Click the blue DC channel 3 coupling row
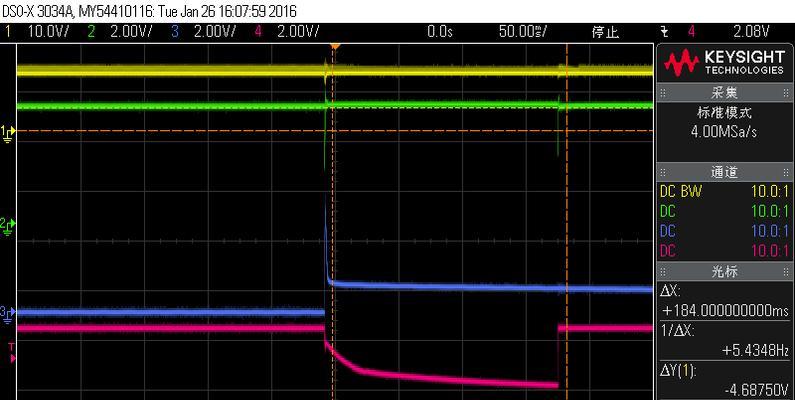This screenshot has height=400, width=795. (725, 231)
